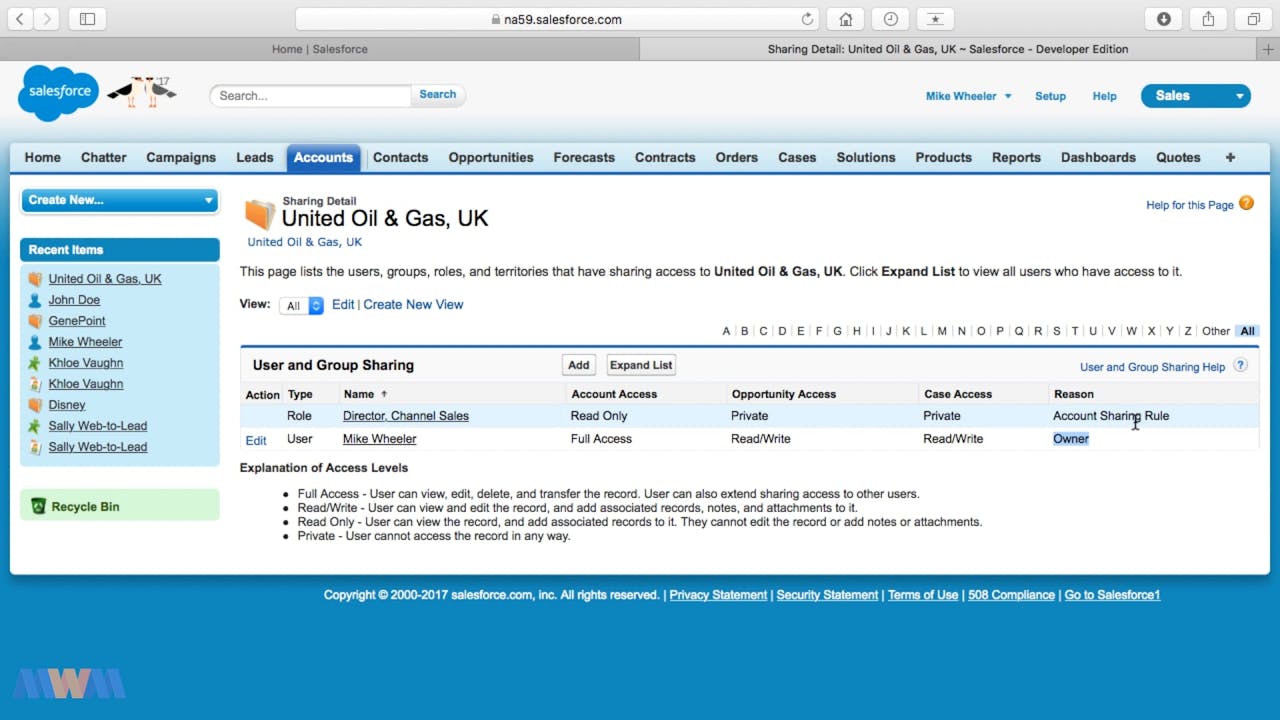Screen dimensions: 1280x720
Task: Click the lead icon beside first Khloe Vaughn
Action: 35,363
